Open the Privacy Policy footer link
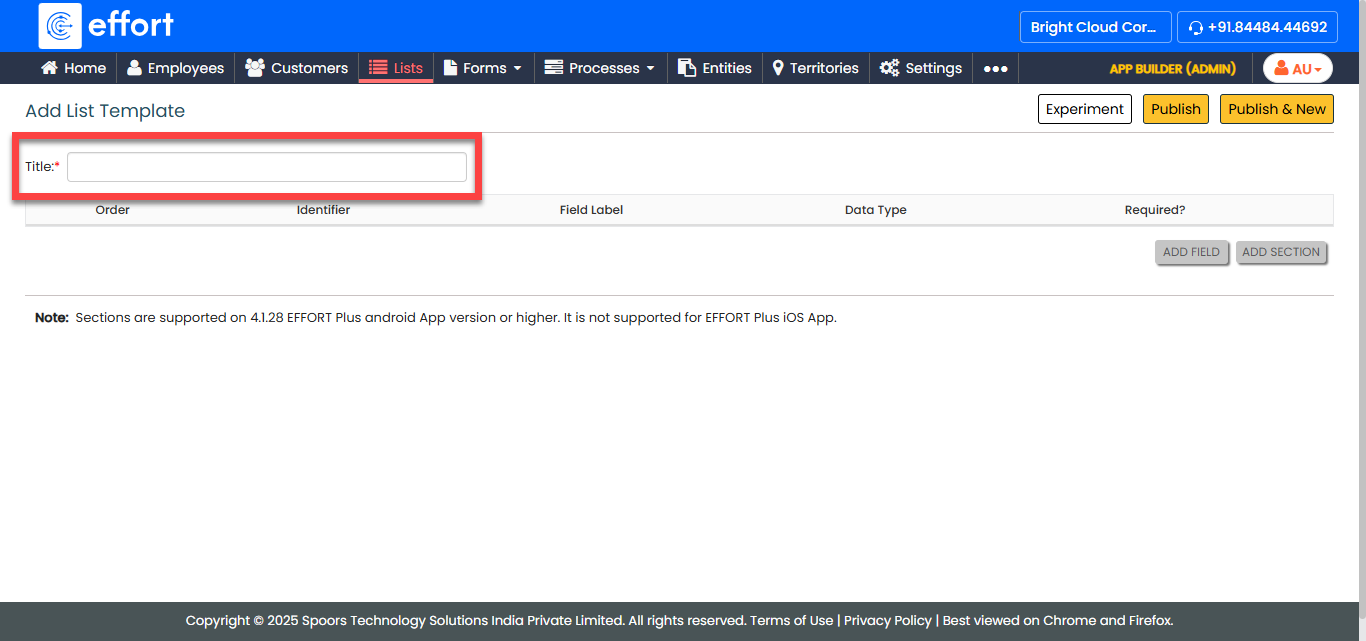1366x641 pixels. 887,620
